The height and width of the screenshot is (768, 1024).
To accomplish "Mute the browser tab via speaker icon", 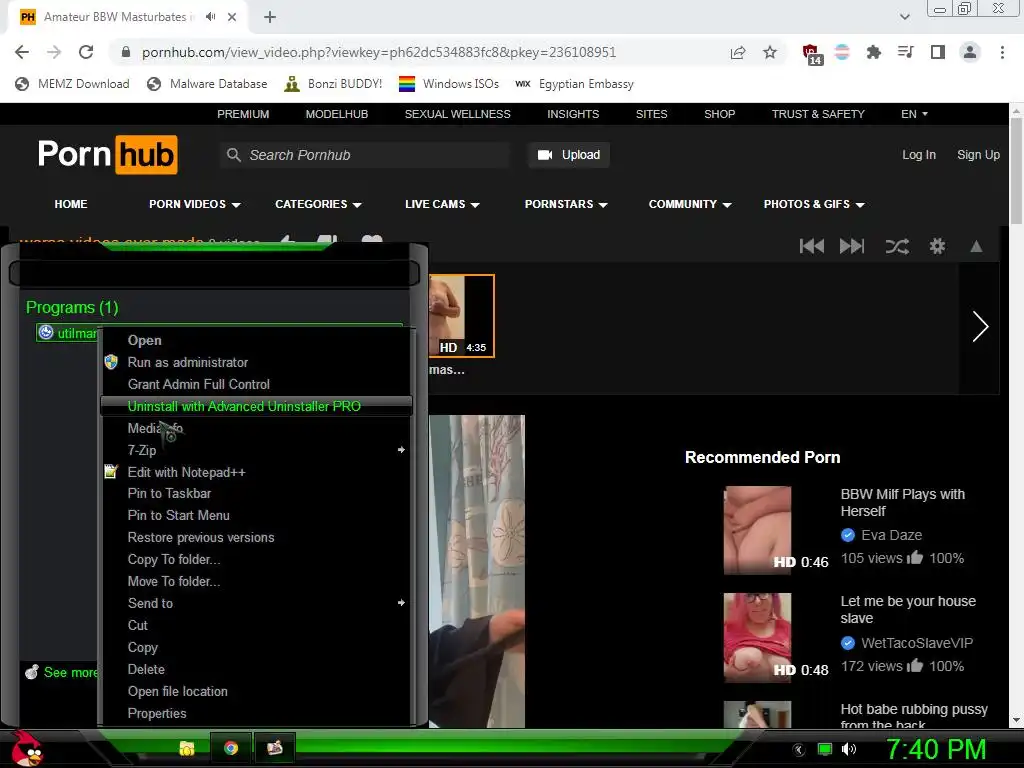I will (210, 17).
